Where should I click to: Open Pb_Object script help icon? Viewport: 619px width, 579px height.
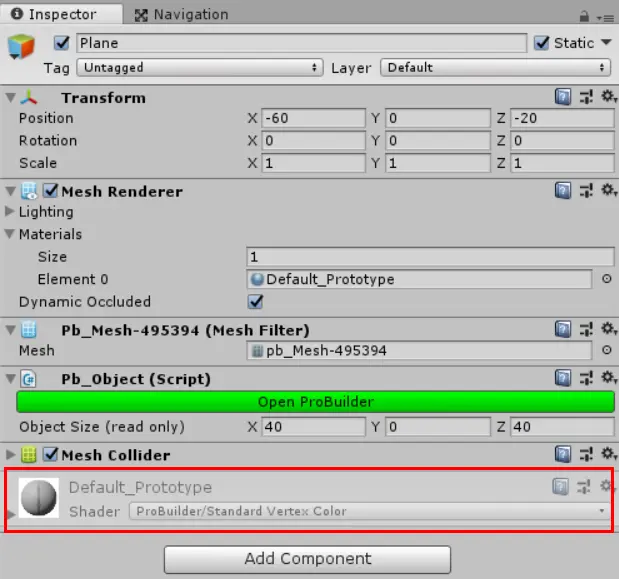(x=563, y=378)
